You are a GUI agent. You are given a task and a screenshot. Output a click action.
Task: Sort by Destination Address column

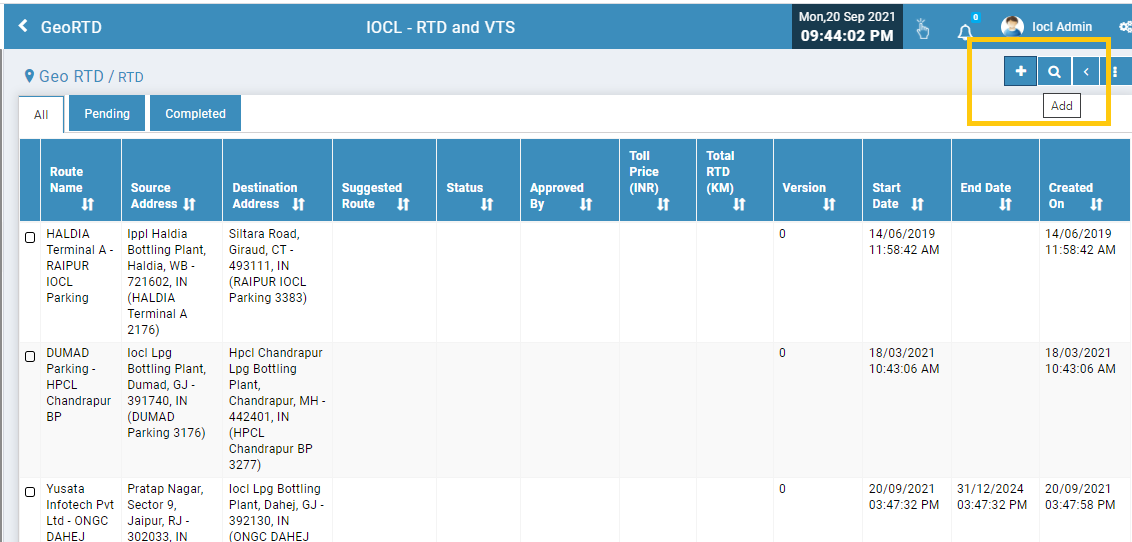pyautogui.click(x=298, y=204)
